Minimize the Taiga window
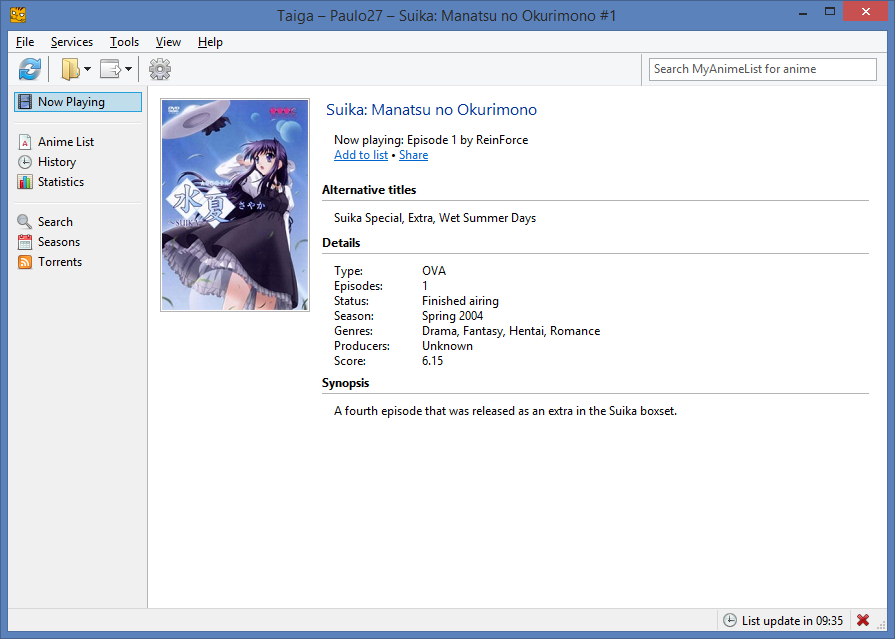Image resolution: width=895 pixels, height=639 pixels. pyautogui.click(x=803, y=12)
